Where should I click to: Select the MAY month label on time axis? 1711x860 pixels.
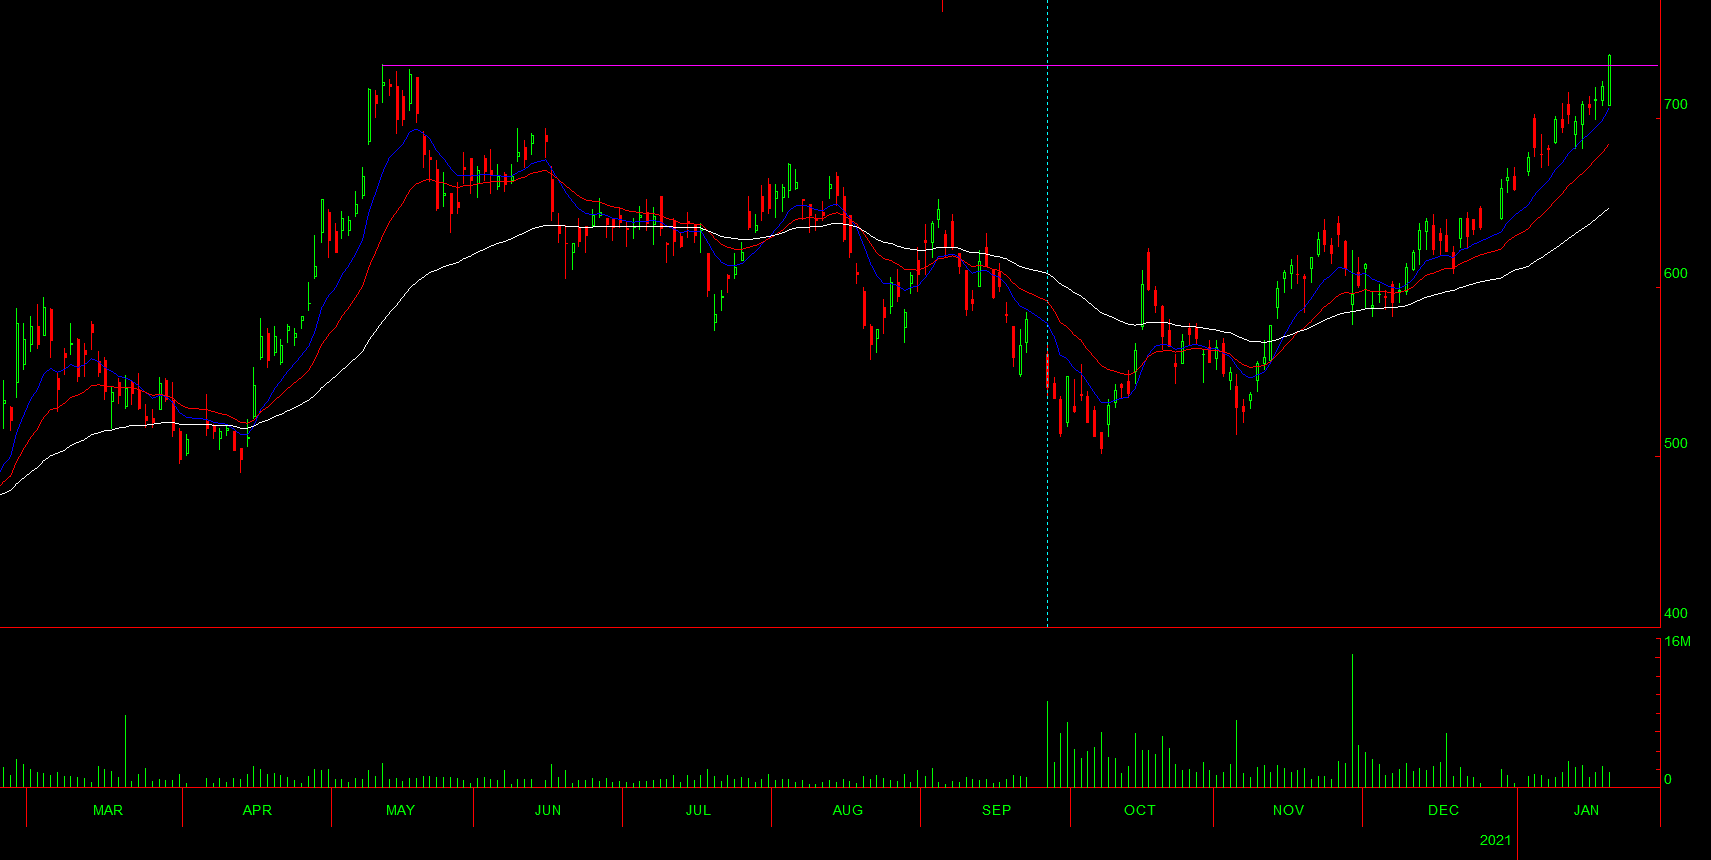coord(400,810)
